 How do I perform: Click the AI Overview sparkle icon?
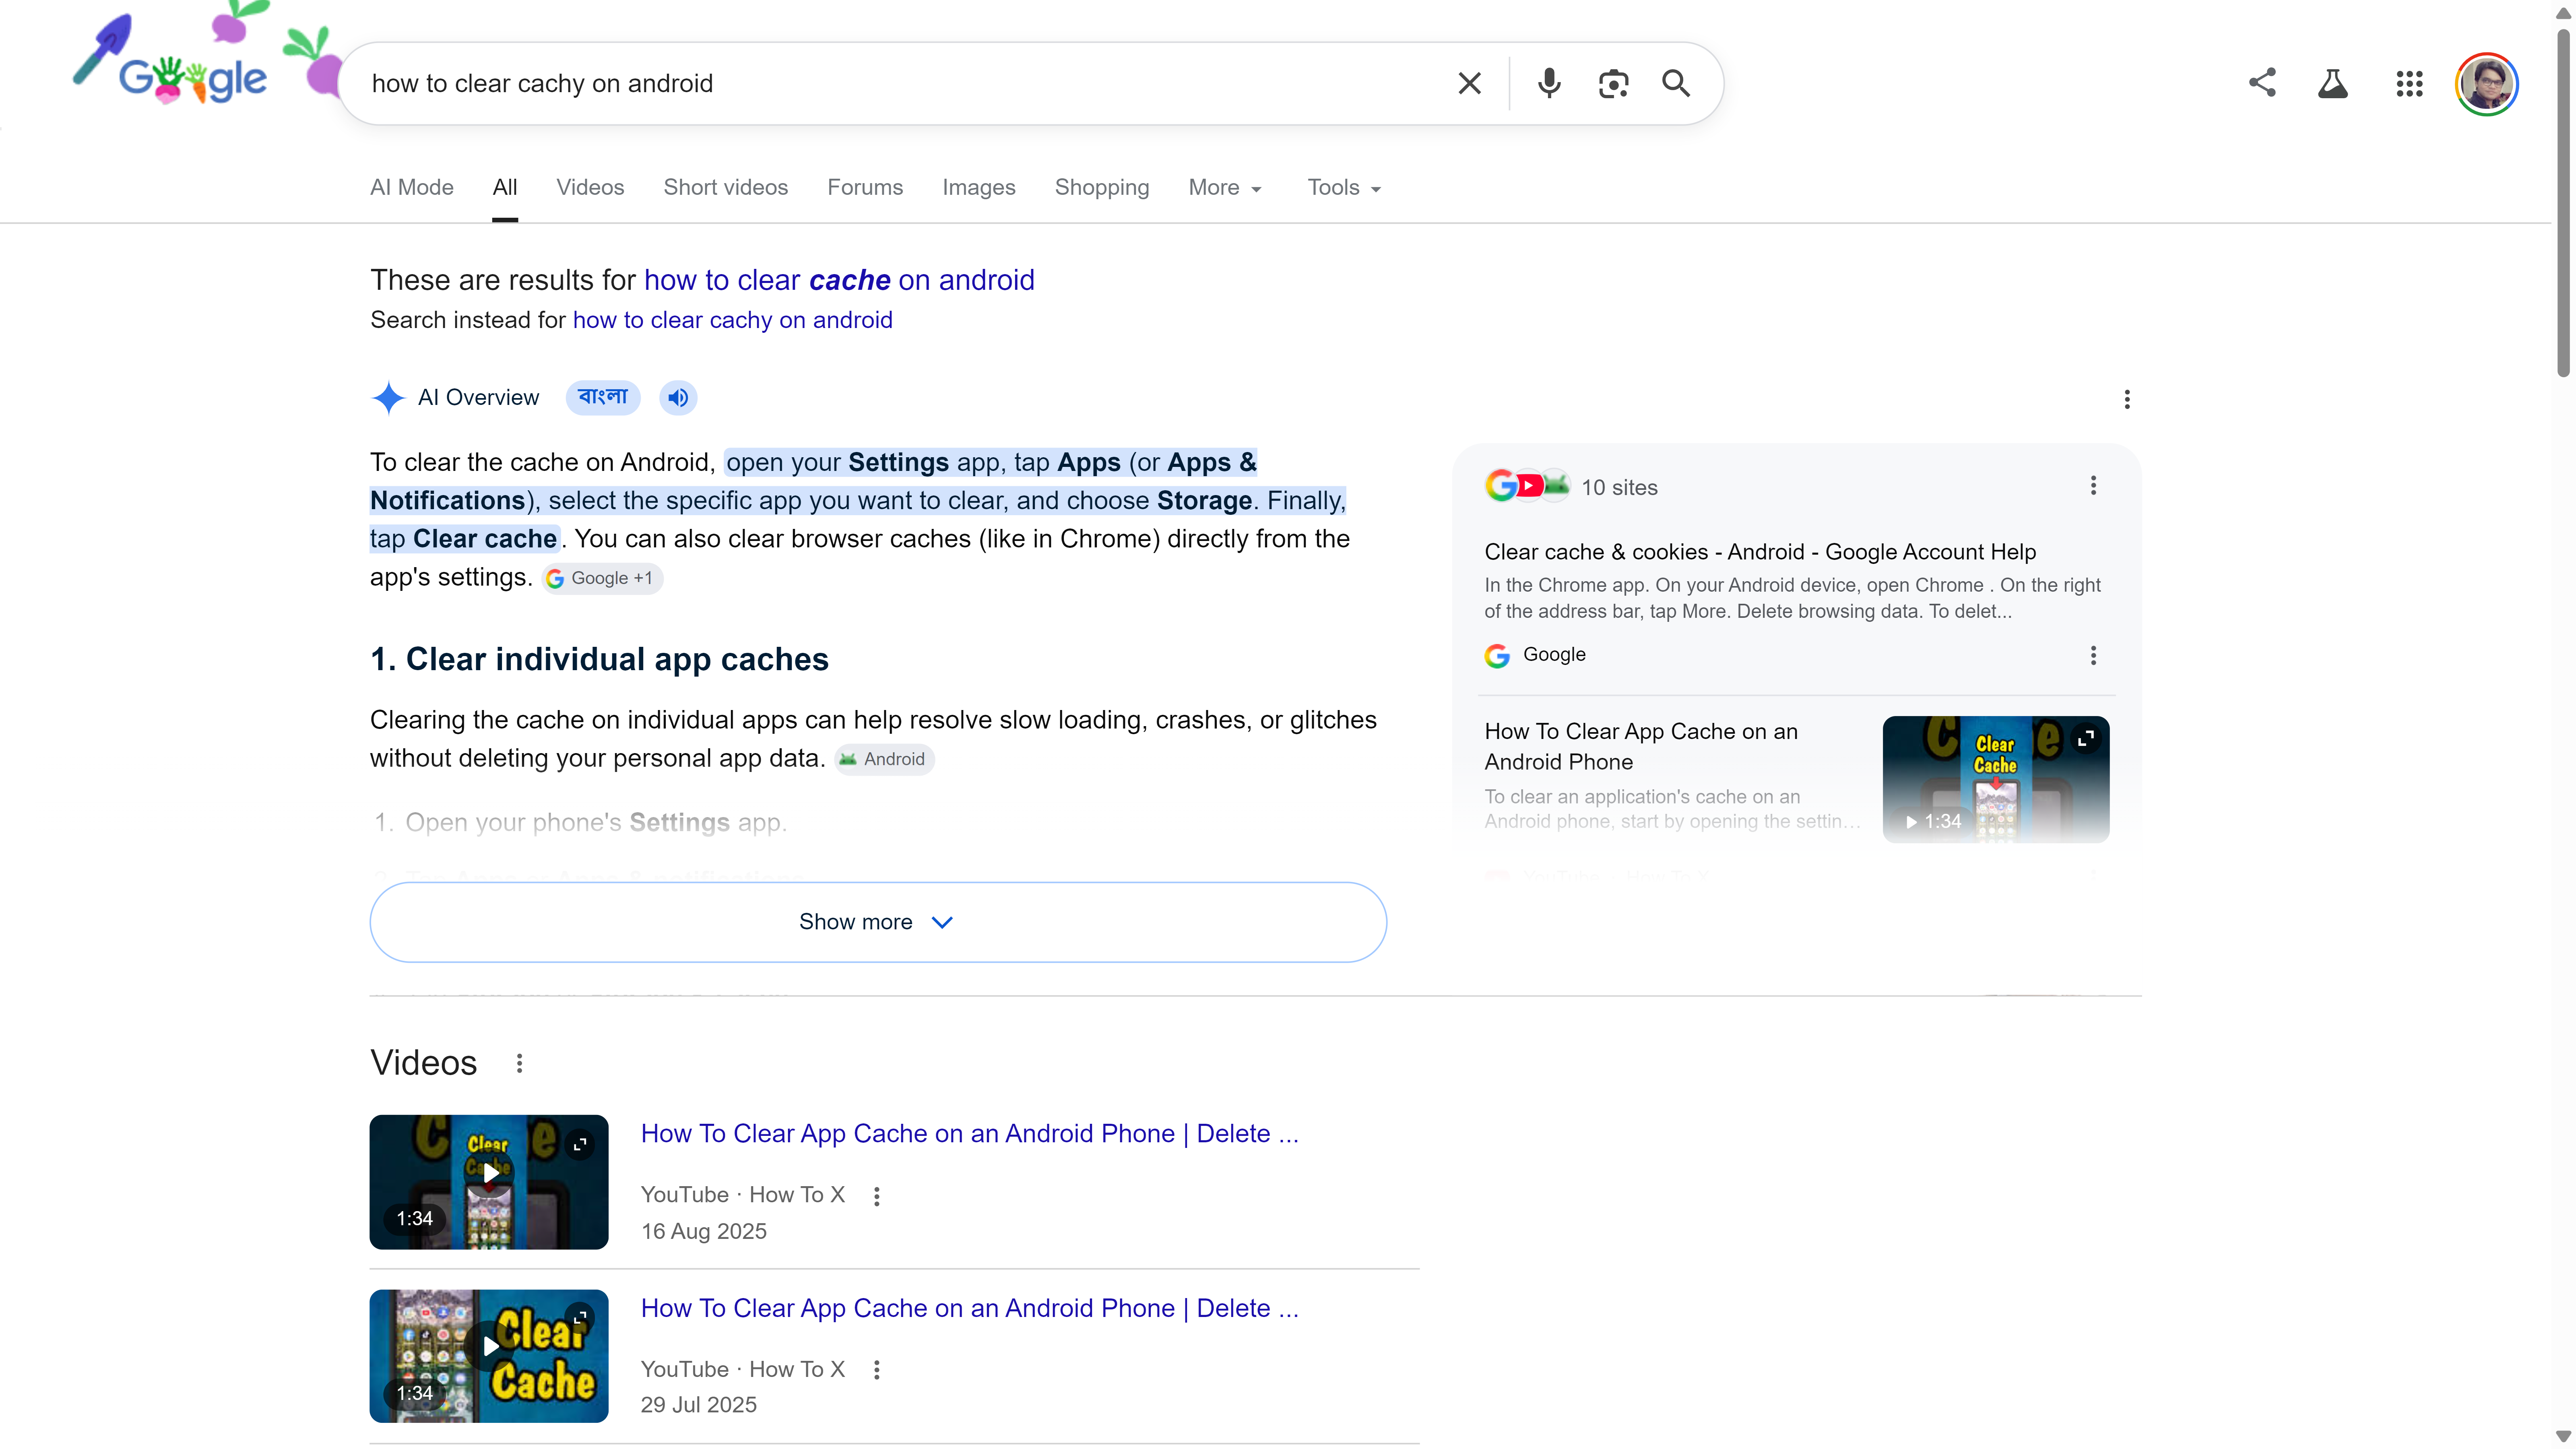pyautogui.click(x=388, y=398)
